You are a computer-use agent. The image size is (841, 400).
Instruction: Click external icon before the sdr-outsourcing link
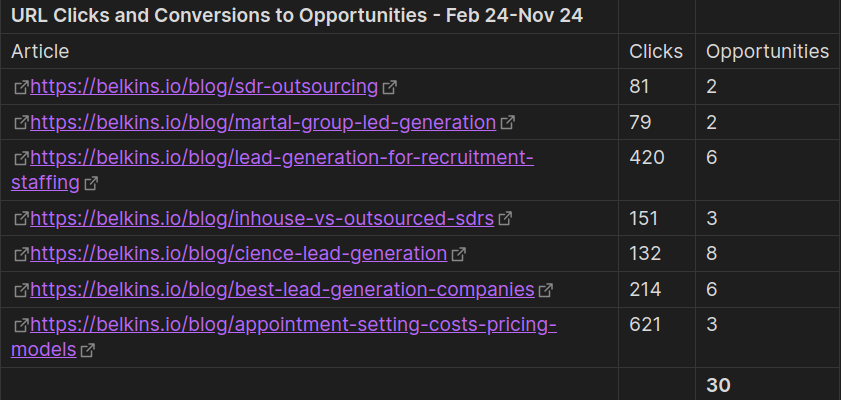pos(21,88)
